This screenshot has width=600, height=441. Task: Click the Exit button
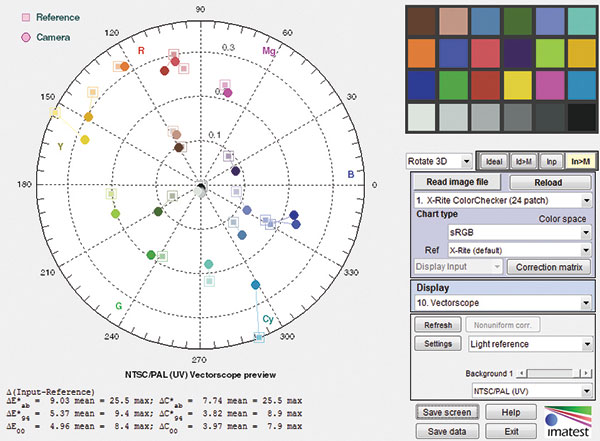pos(511,431)
